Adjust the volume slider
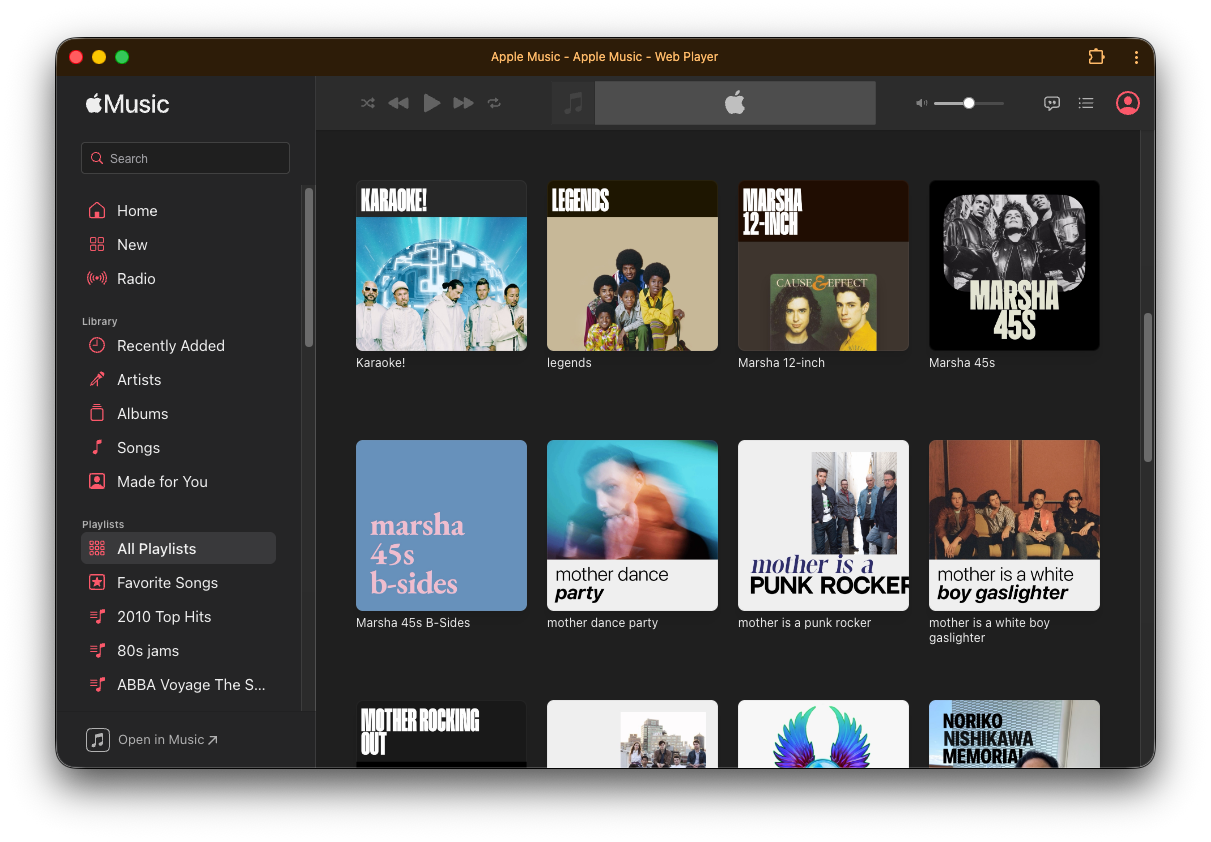1211x842 pixels. 968,103
